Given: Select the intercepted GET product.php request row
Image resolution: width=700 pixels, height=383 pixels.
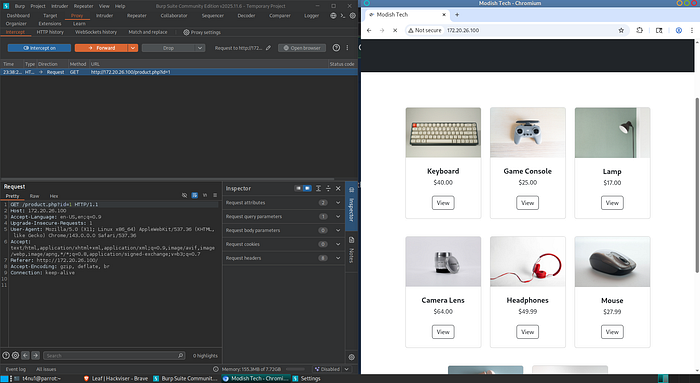Looking at the screenshot, I should (179, 72).
